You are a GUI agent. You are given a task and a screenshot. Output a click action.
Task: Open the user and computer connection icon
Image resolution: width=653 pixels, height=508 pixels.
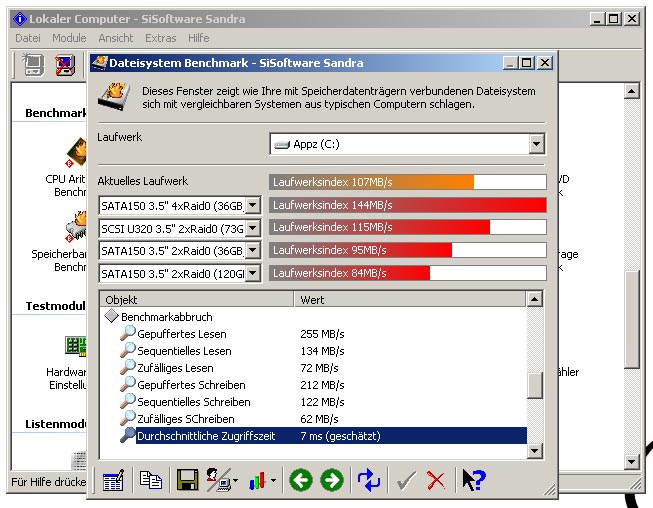(219, 480)
